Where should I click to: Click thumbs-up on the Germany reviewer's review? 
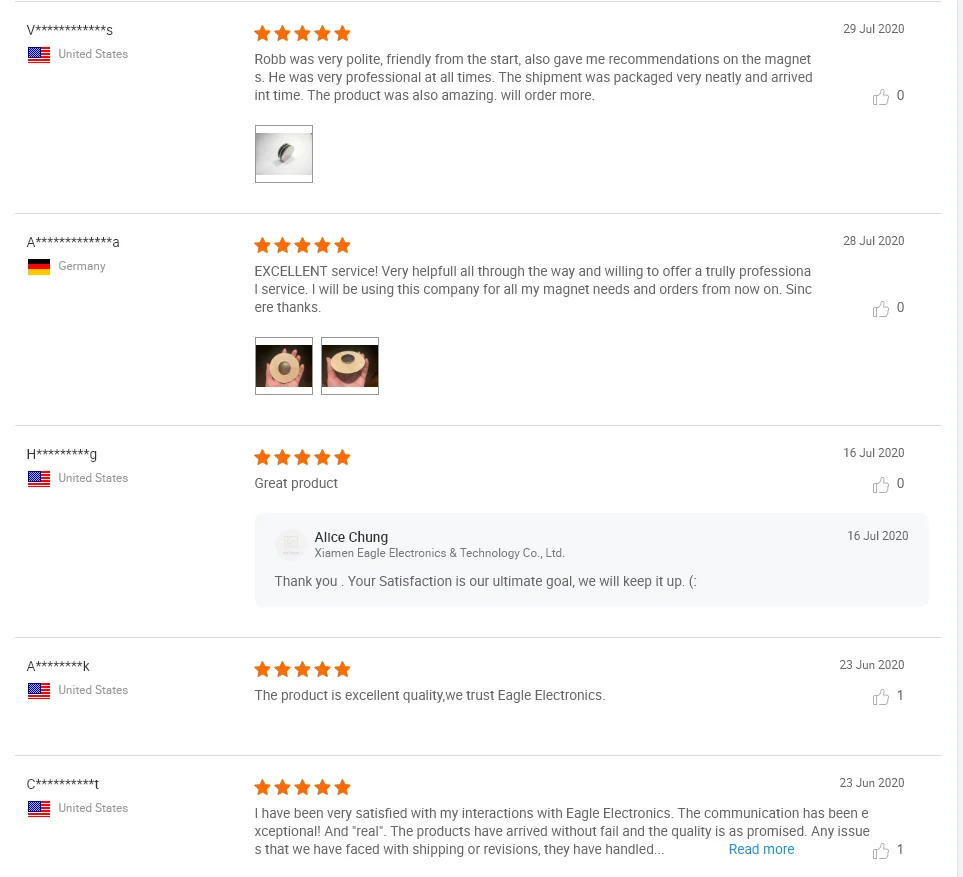coord(881,309)
